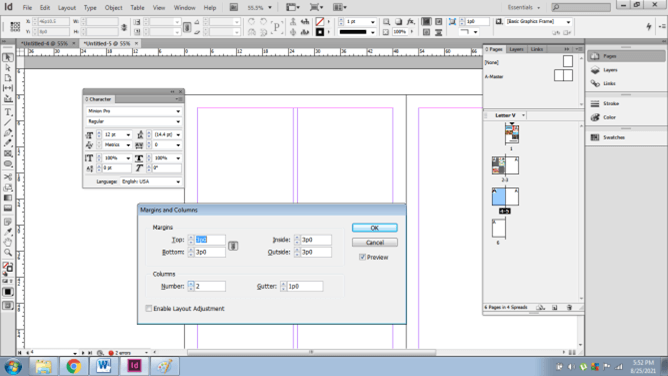The image size is (668, 376).
Task: Select the Selection tool in the toolbox
Action: [8, 57]
